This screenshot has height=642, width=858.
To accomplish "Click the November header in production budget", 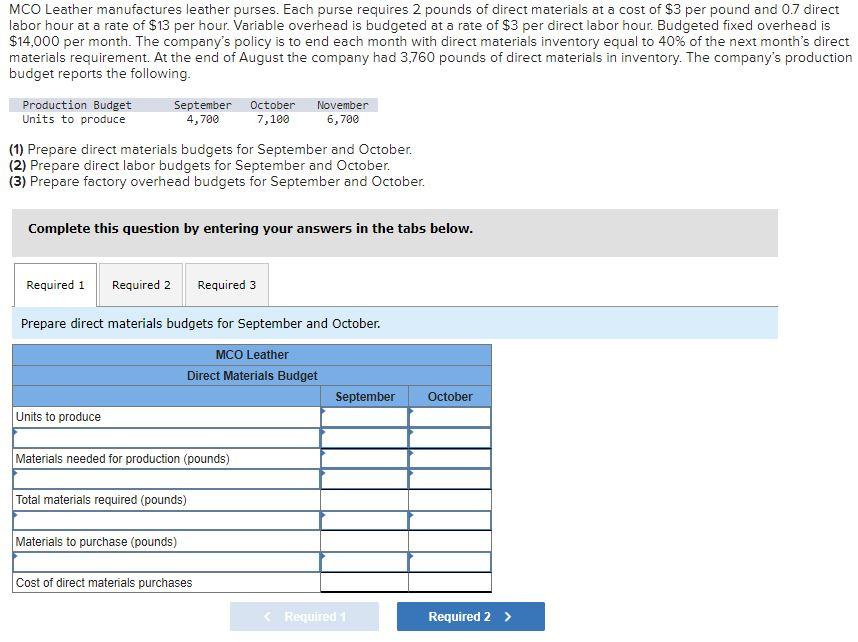I will (x=343, y=105).
